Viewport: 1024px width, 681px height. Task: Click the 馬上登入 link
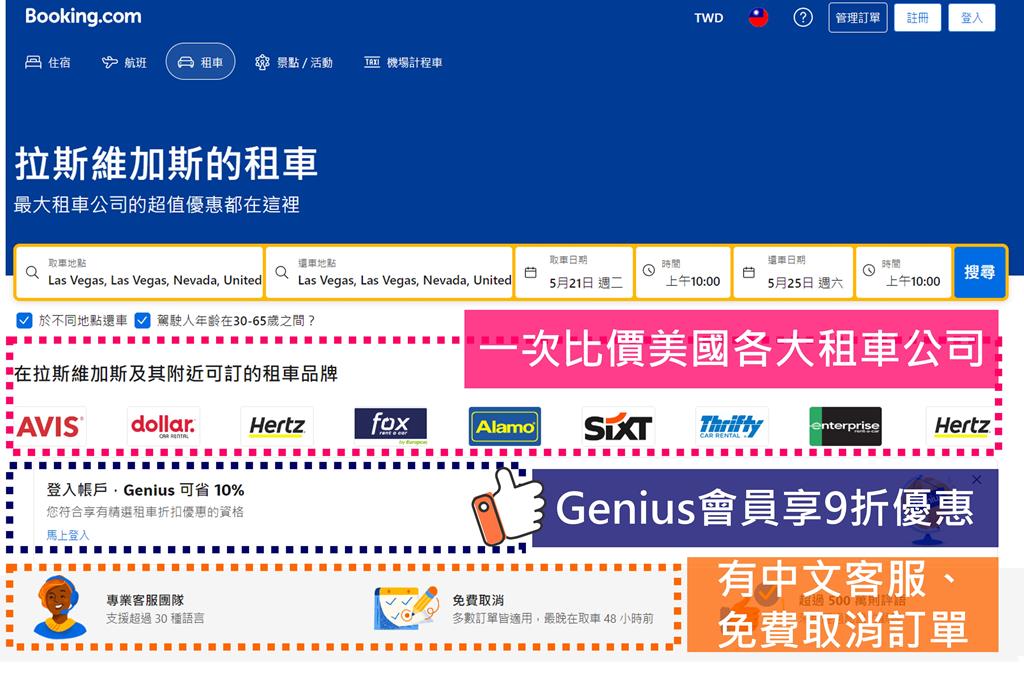(68, 535)
